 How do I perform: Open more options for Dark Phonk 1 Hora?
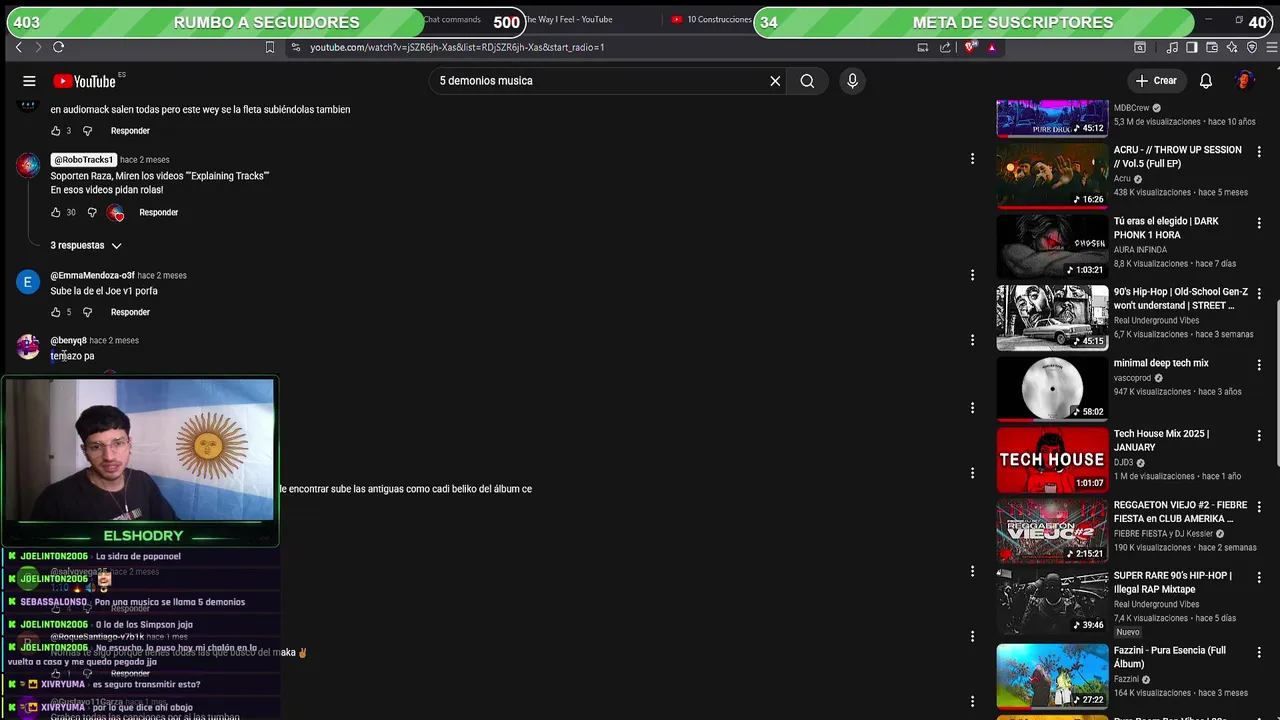(1259, 223)
